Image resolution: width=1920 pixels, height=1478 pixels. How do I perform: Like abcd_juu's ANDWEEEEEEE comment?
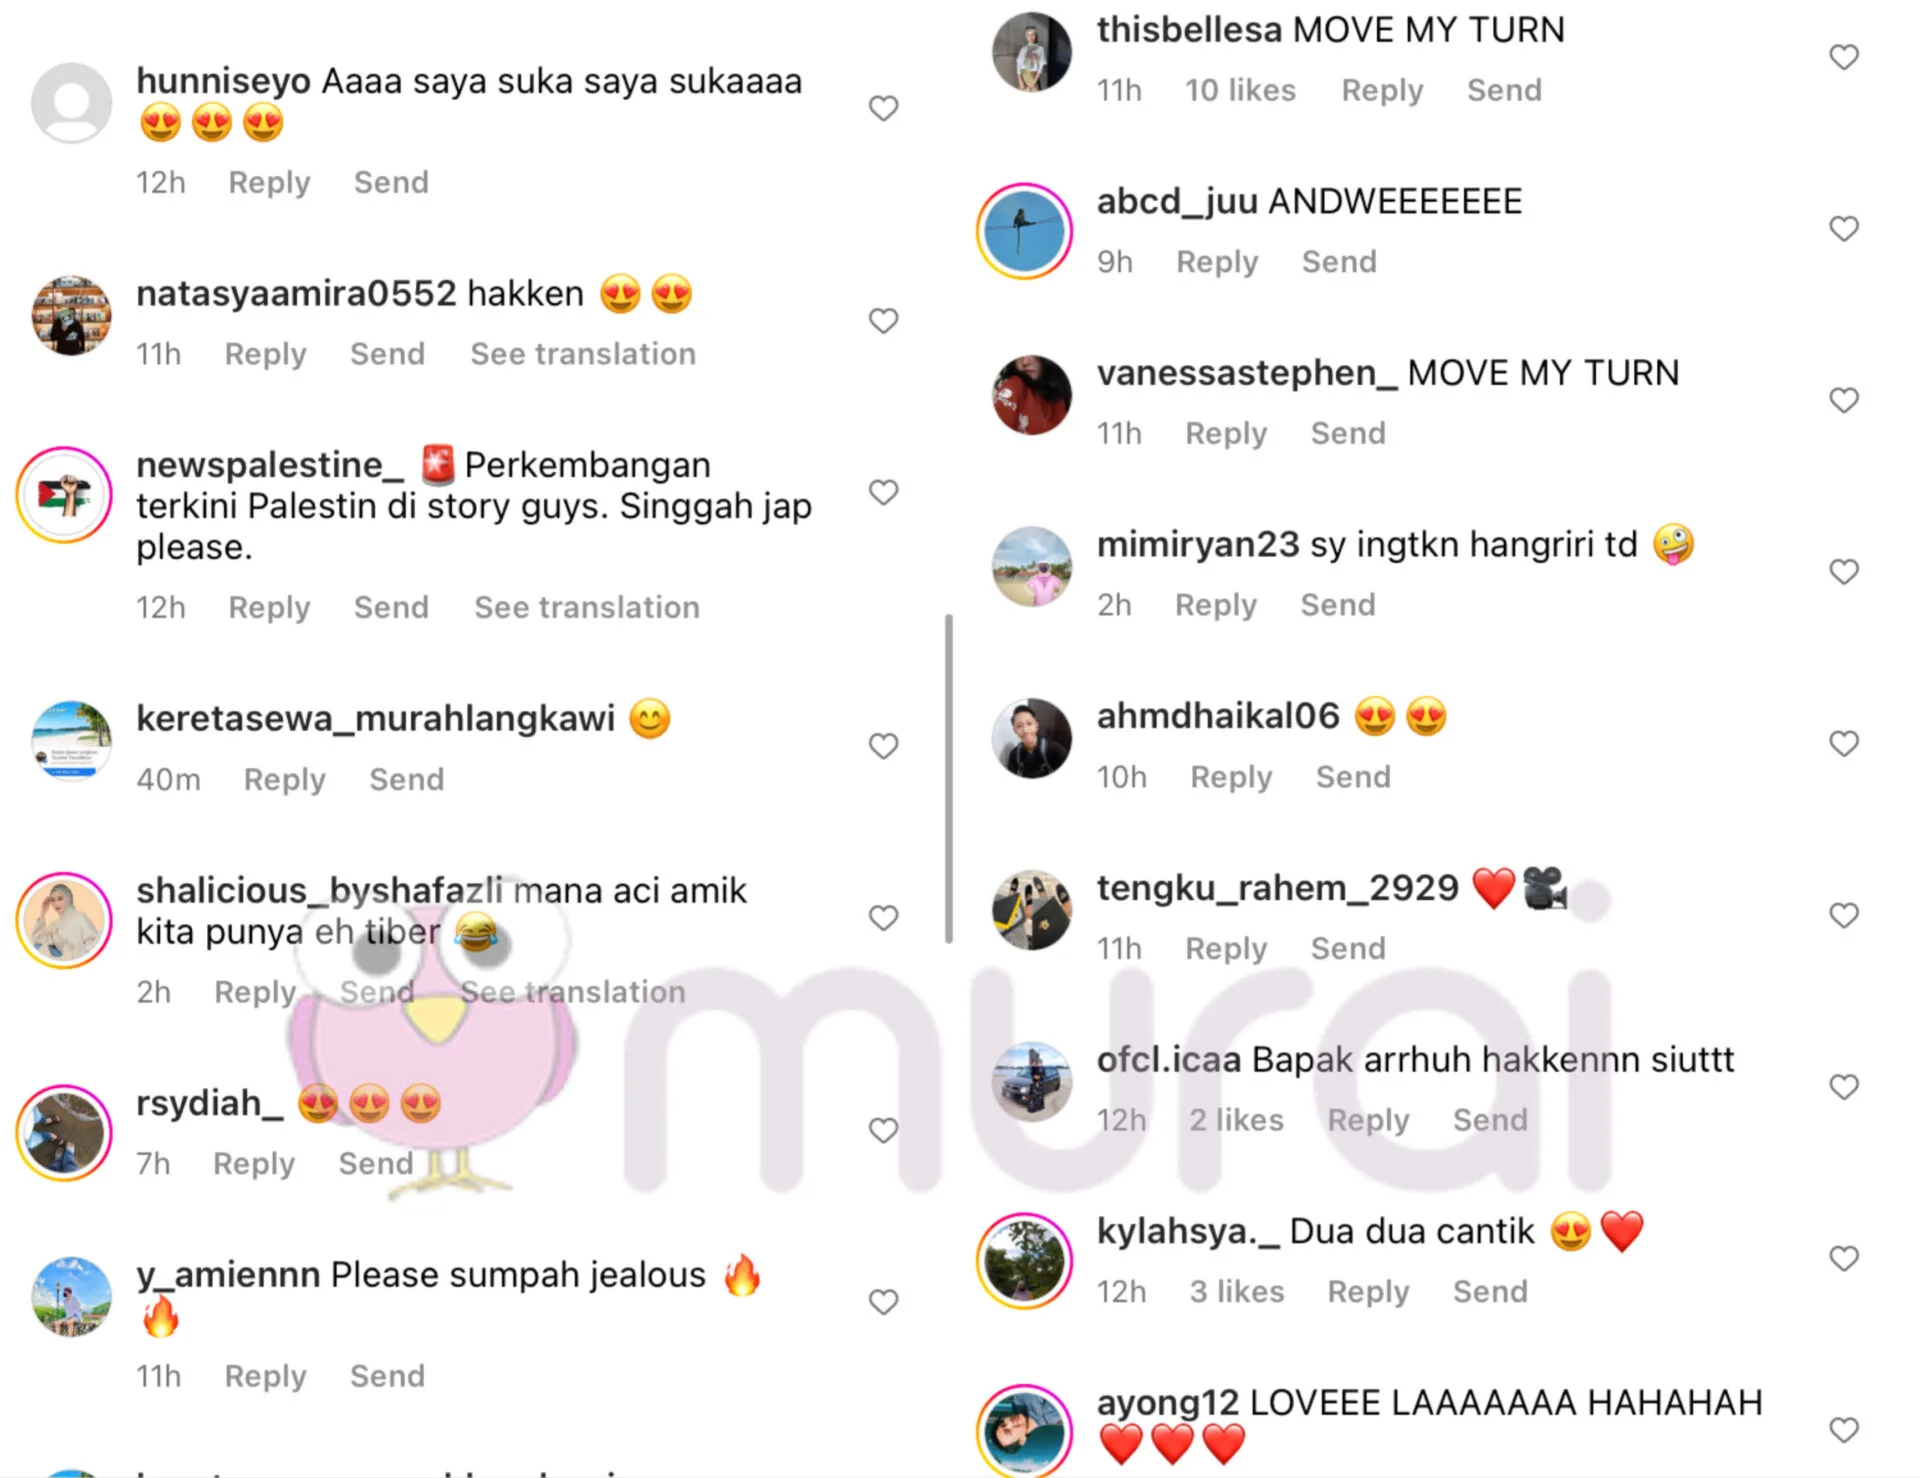click(1844, 229)
